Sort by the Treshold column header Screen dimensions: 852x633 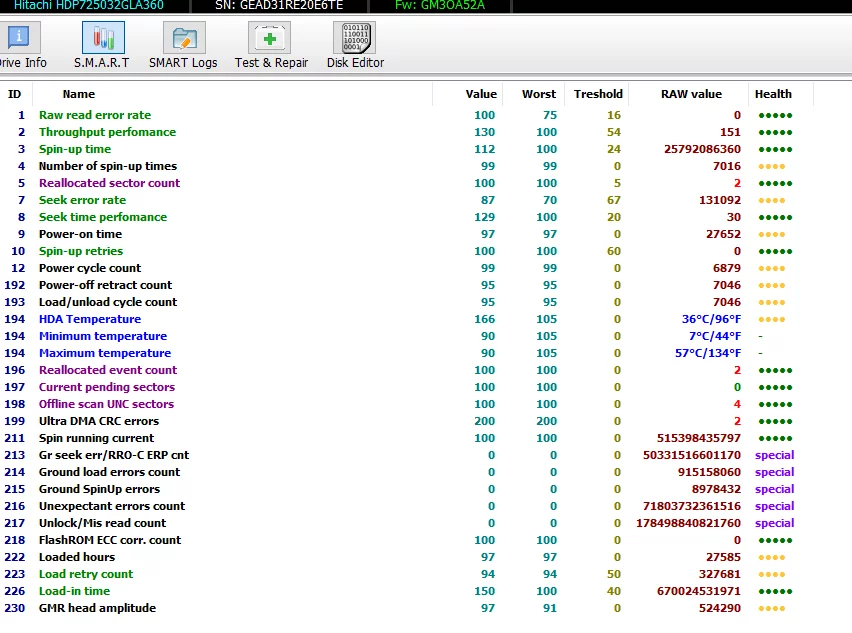click(598, 94)
